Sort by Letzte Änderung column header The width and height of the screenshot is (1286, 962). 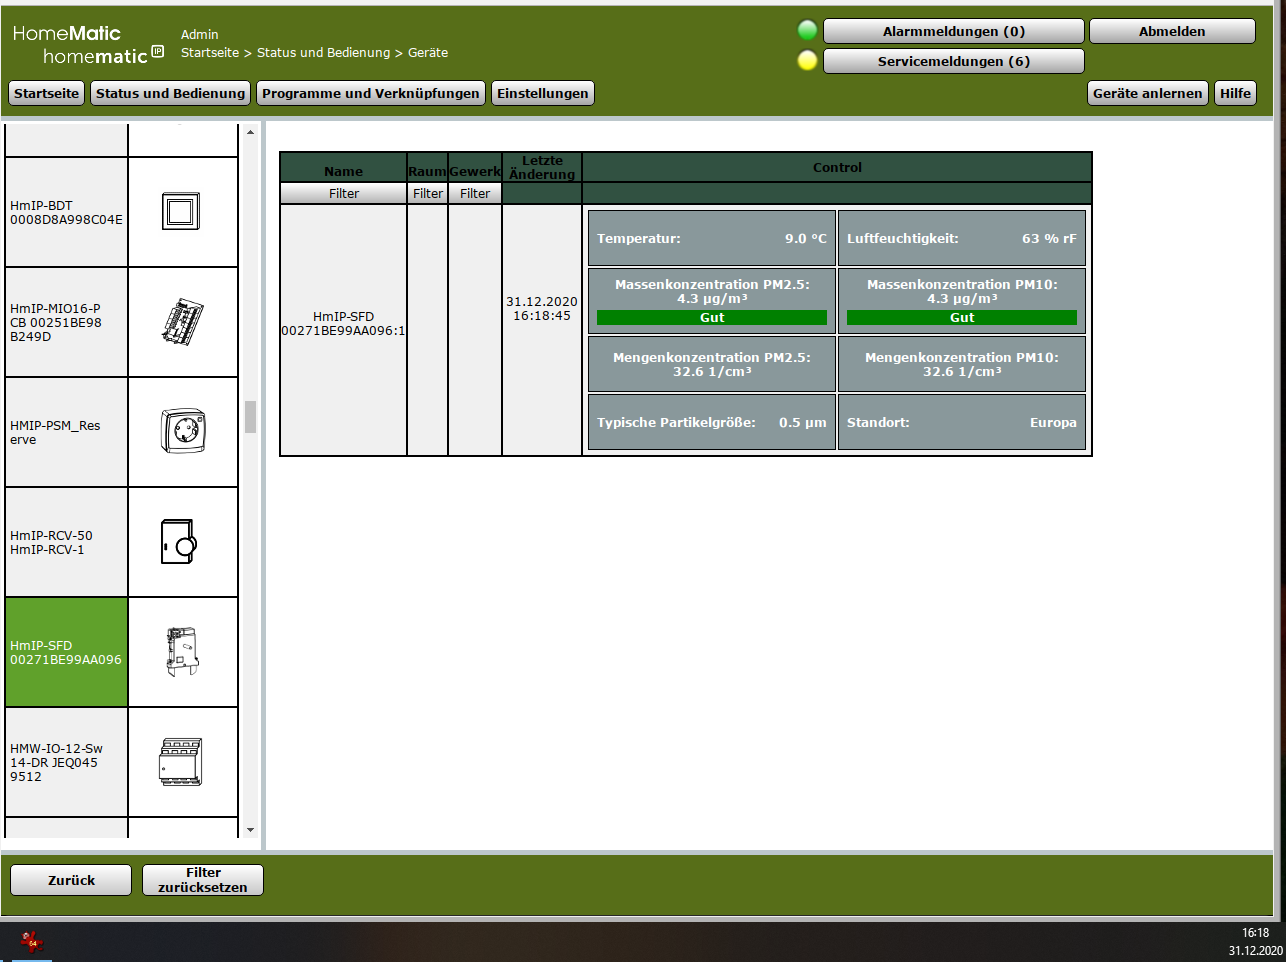(x=542, y=167)
